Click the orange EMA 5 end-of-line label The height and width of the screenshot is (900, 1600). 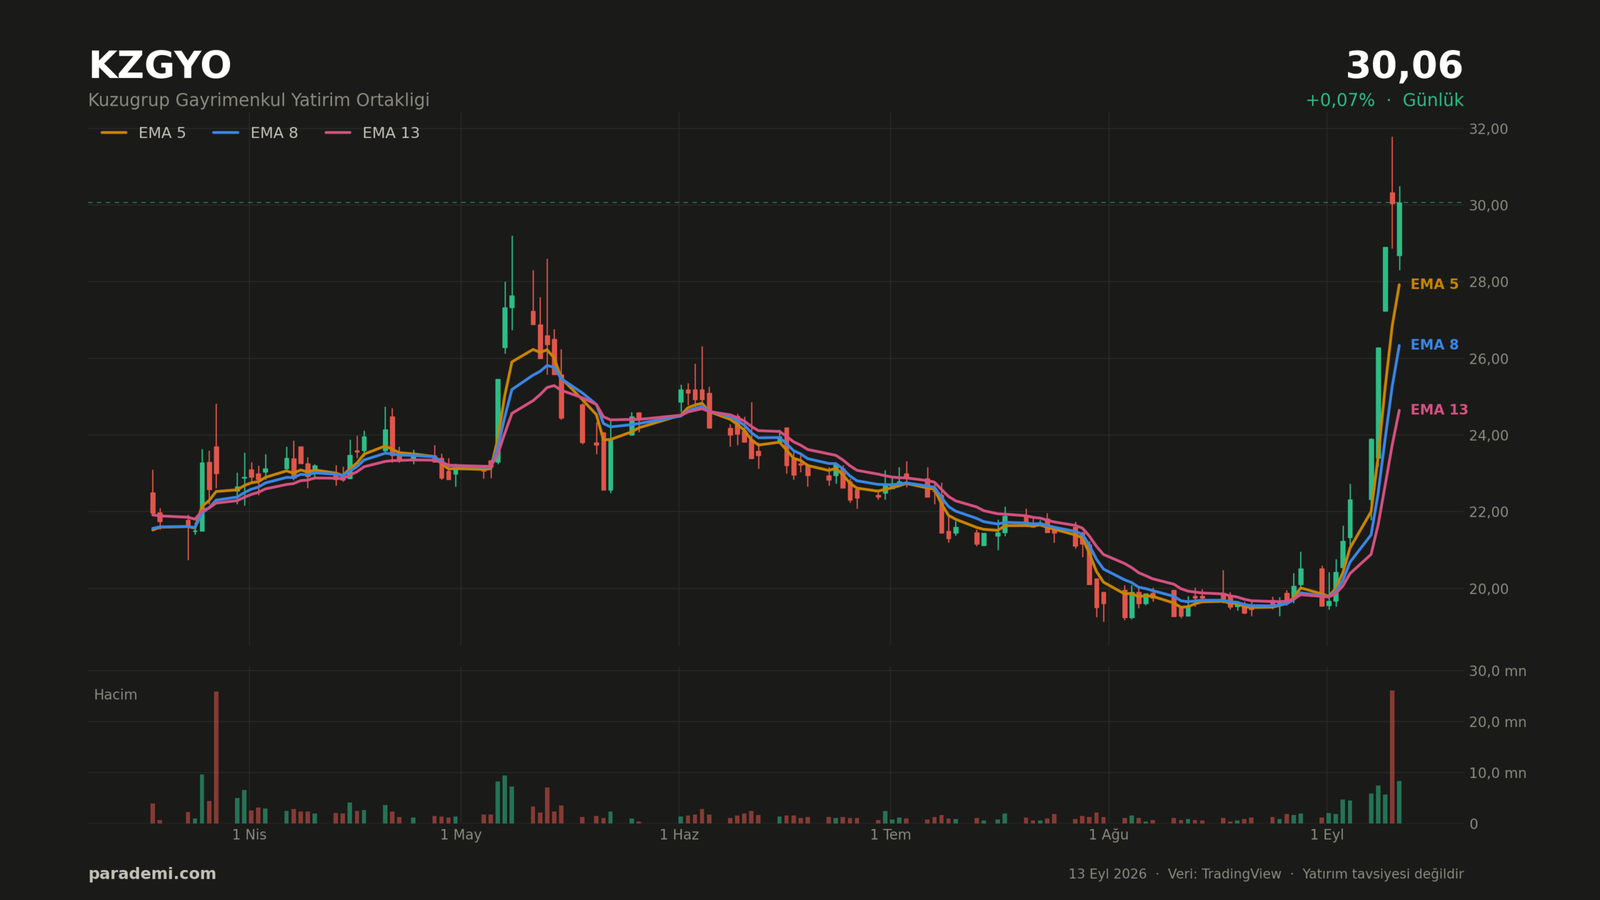[x=1434, y=285]
